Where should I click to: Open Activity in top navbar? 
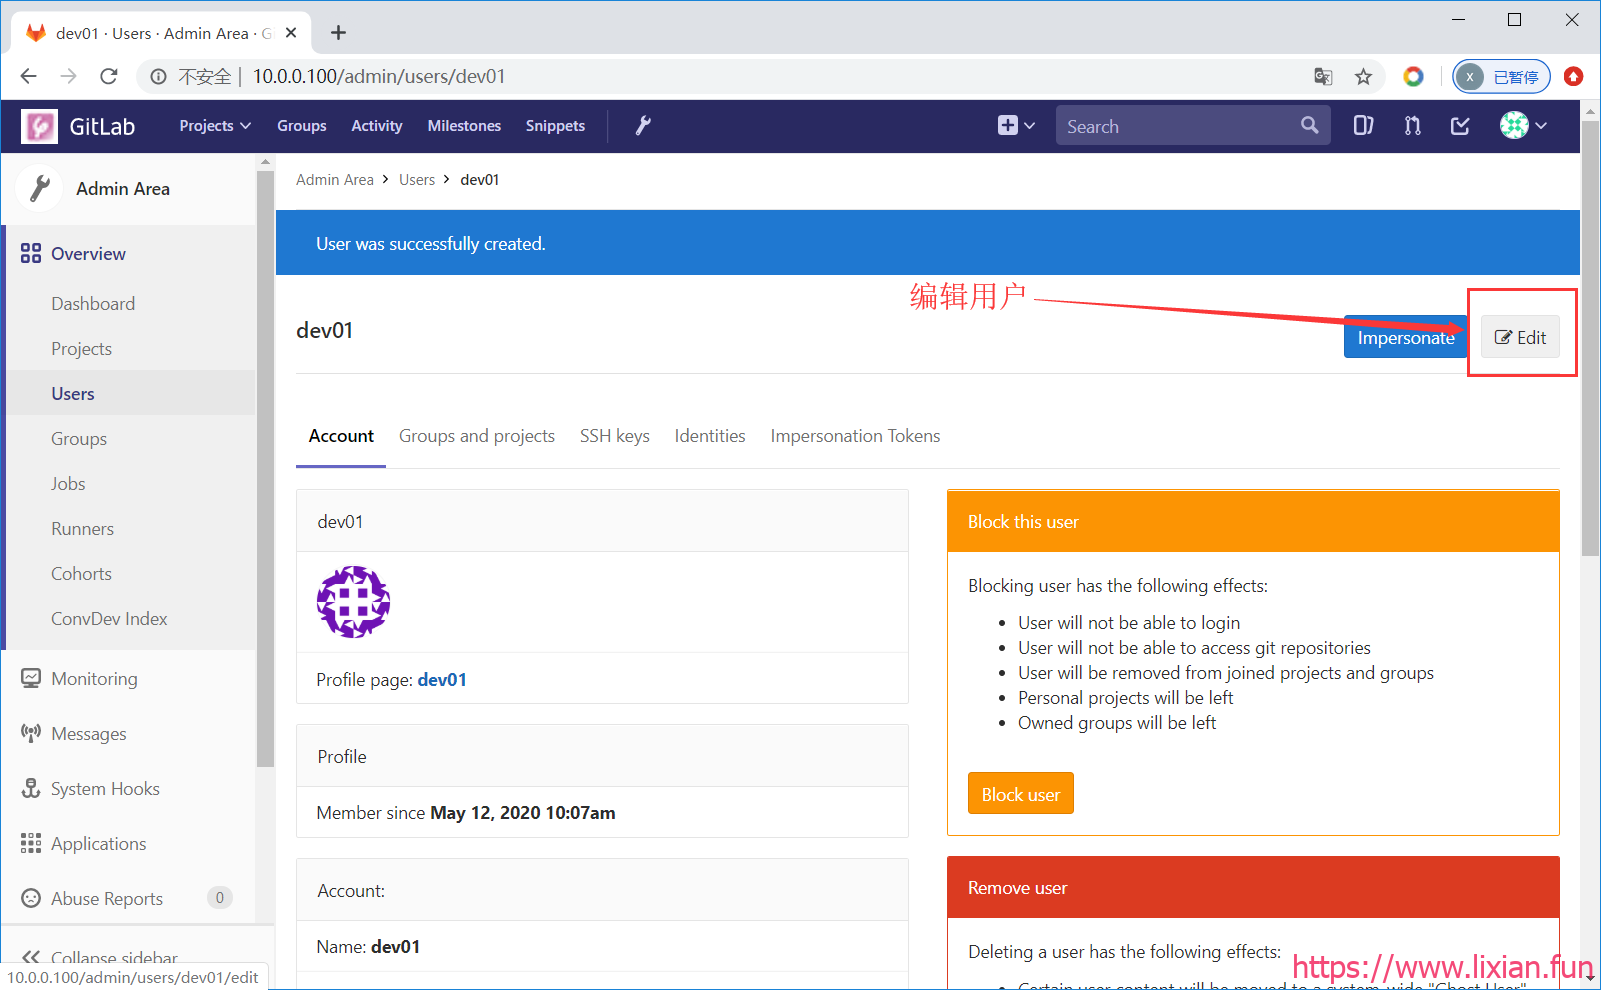click(377, 126)
